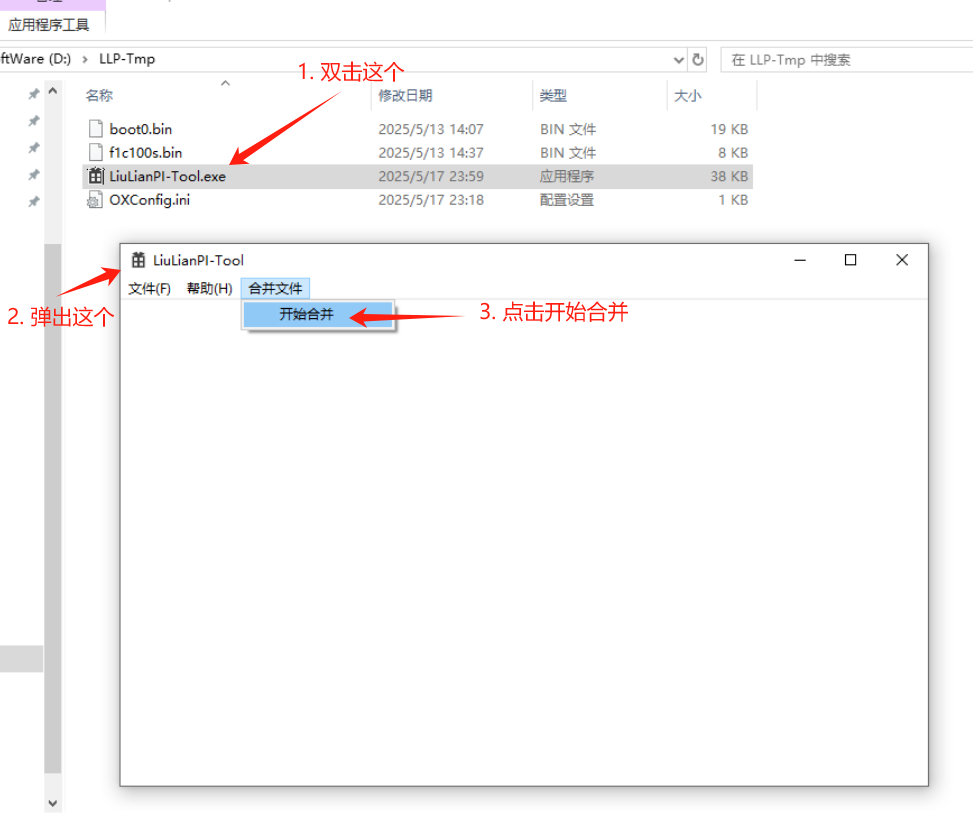Select the boot0.bin file icon

point(96,129)
